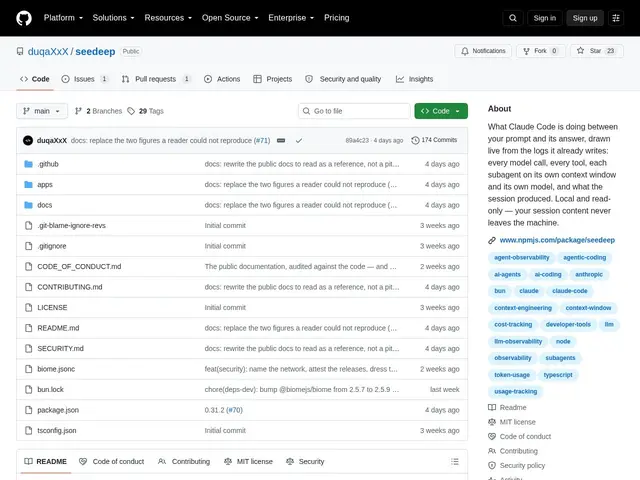Click the scale icon beside MIT license in About
The height and width of the screenshot is (480, 640).
point(492,422)
